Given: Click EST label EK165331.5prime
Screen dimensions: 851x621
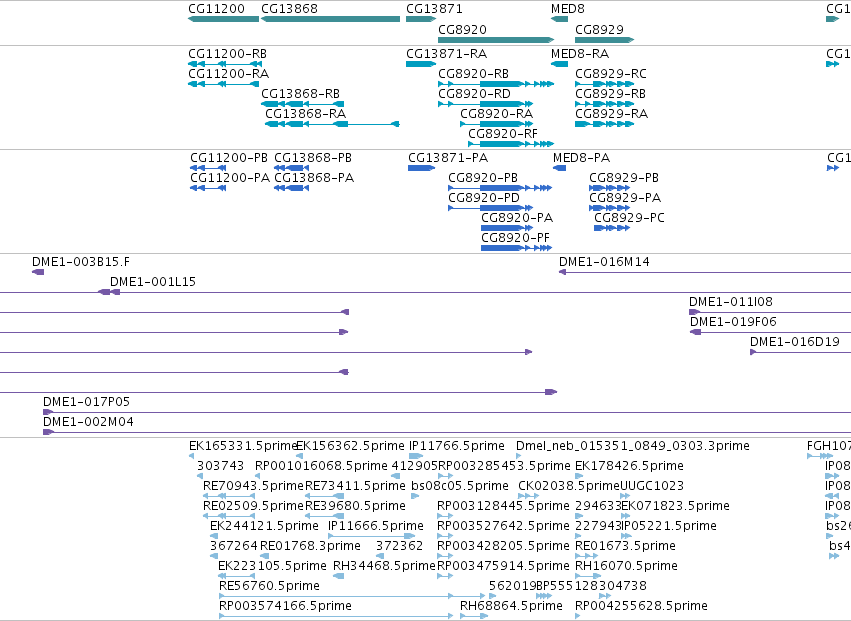Looking at the screenshot, I should pyautogui.click(x=243, y=446).
